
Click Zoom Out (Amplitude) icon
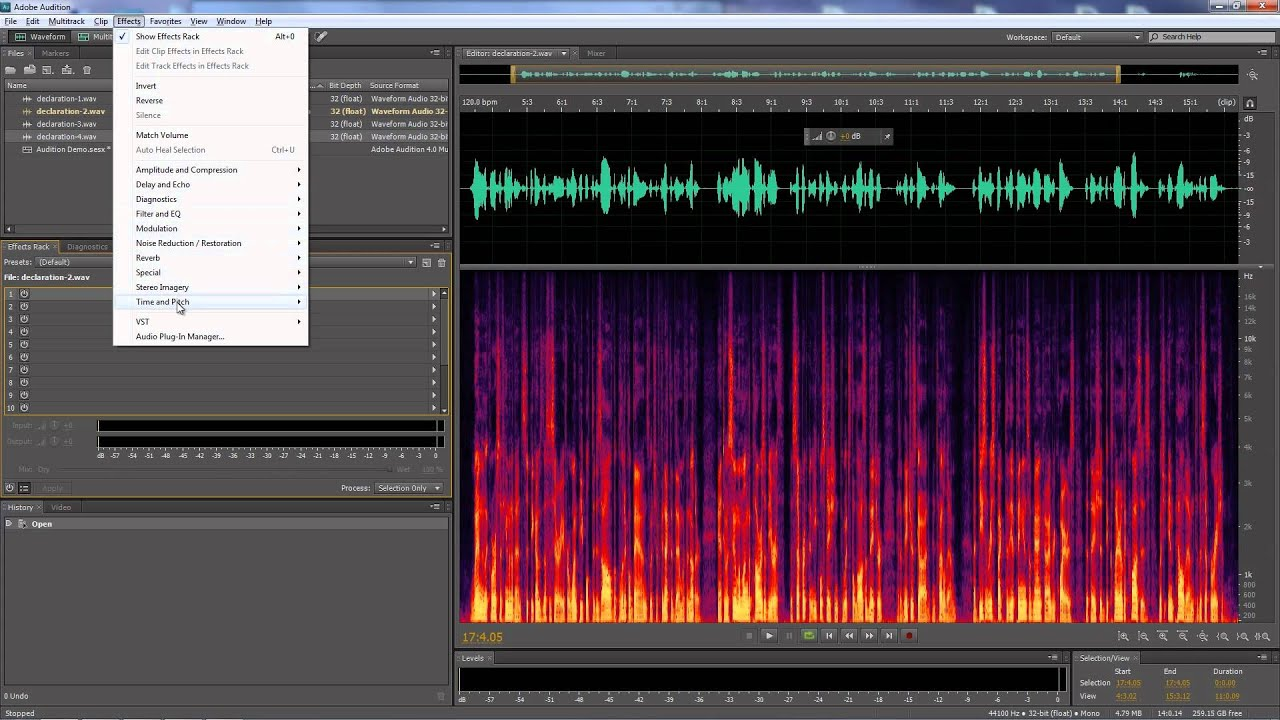(x=1143, y=636)
